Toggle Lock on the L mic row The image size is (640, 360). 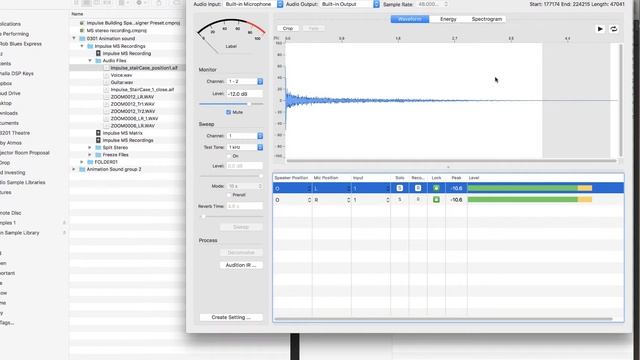[436, 188]
